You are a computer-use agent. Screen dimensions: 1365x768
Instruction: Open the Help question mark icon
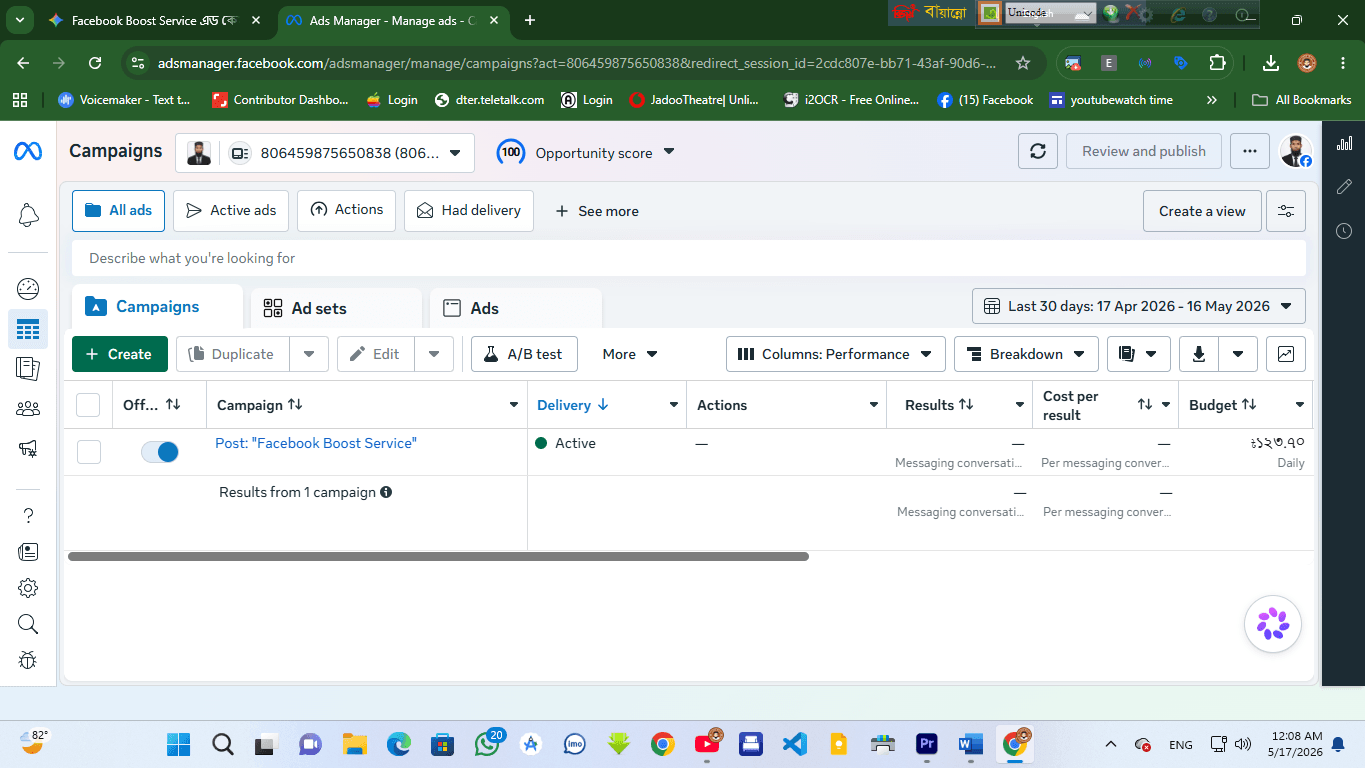(28, 515)
